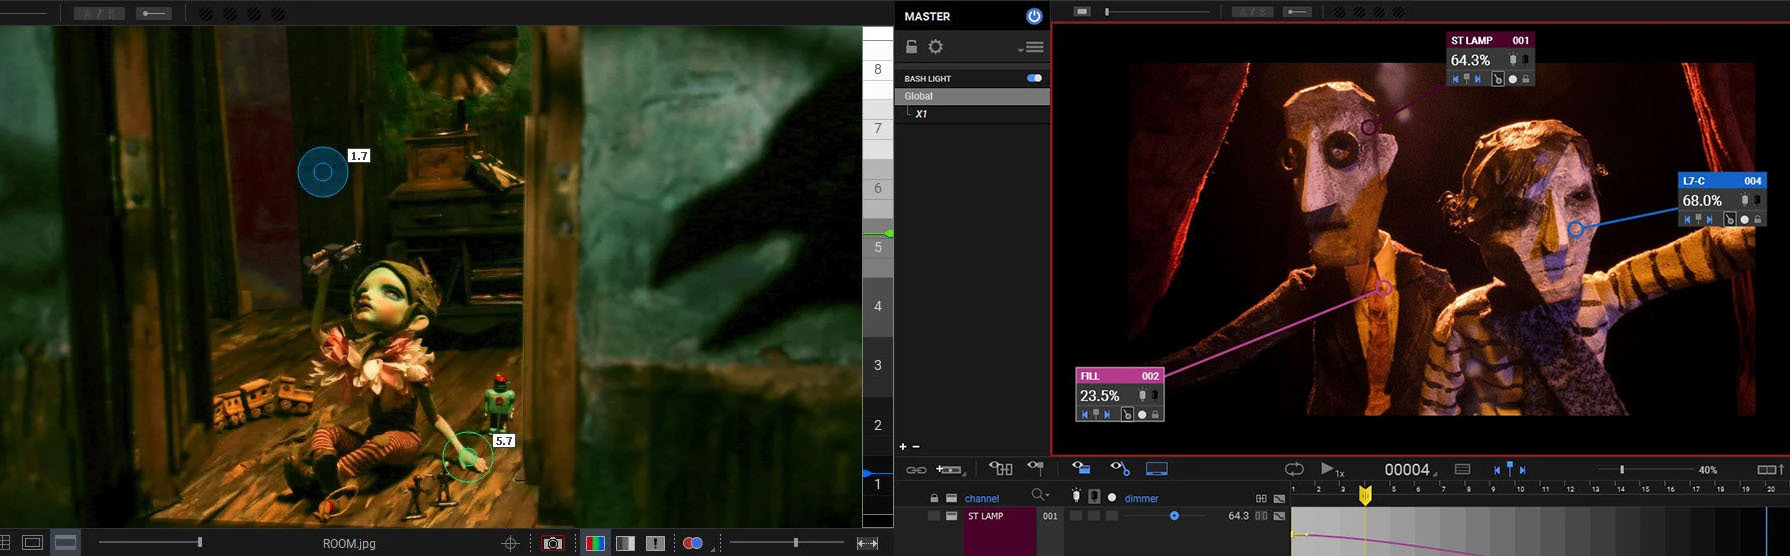Click the eye with grid visibility icon
This screenshot has height=556, width=1790.
1001,468
